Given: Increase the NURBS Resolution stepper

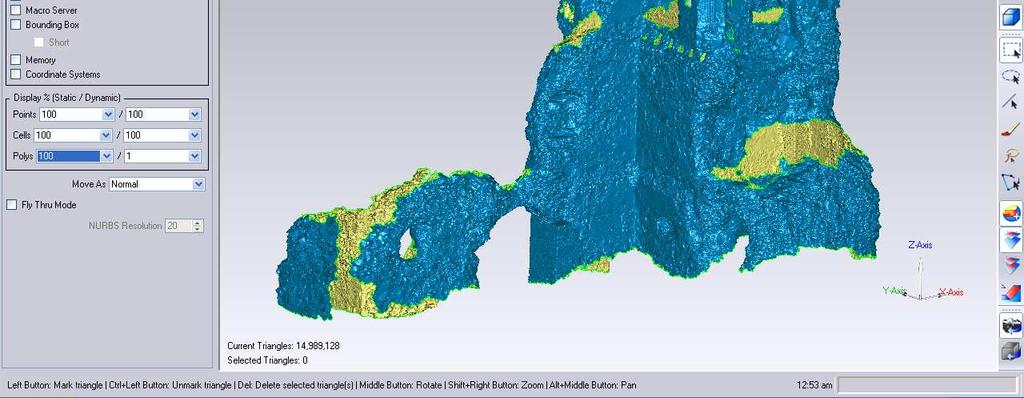Looking at the screenshot, I should tap(198, 223).
